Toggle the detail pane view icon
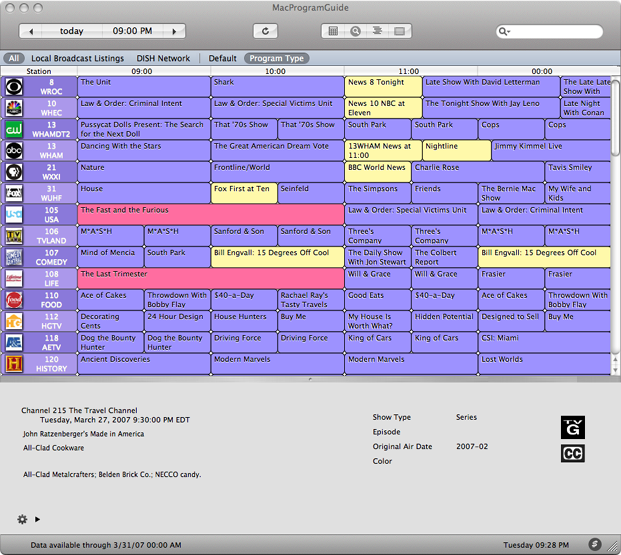The image size is (621, 555). coord(400,31)
